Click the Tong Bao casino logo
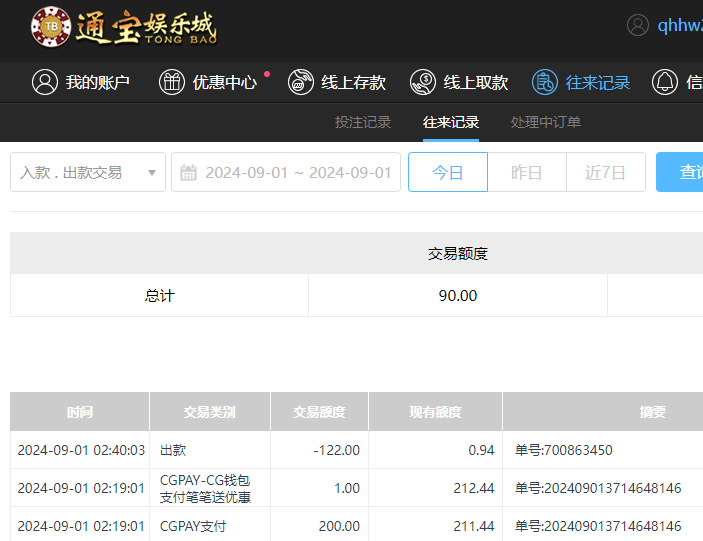The width and height of the screenshot is (703, 541). point(123,27)
